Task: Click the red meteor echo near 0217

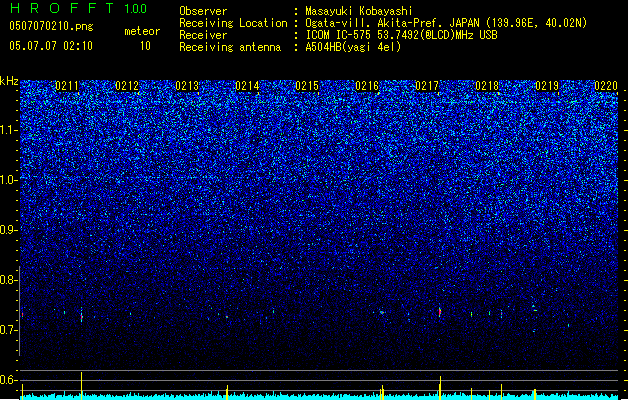Action: [440, 311]
